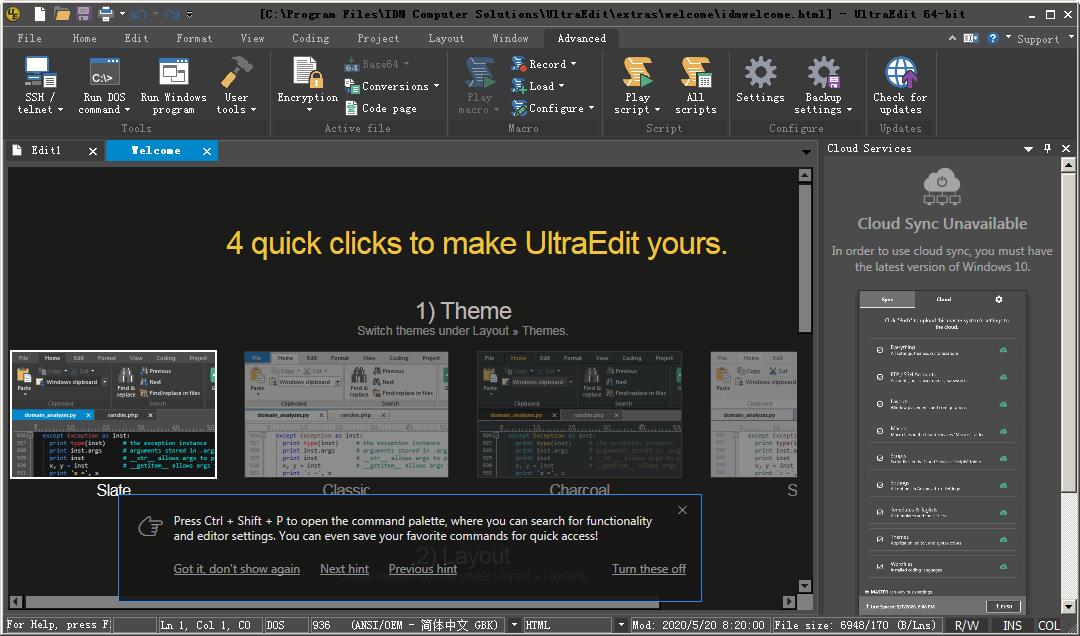Print using the quick access printer icon
This screenshot has width=1080, height=636.
(105, 13)
